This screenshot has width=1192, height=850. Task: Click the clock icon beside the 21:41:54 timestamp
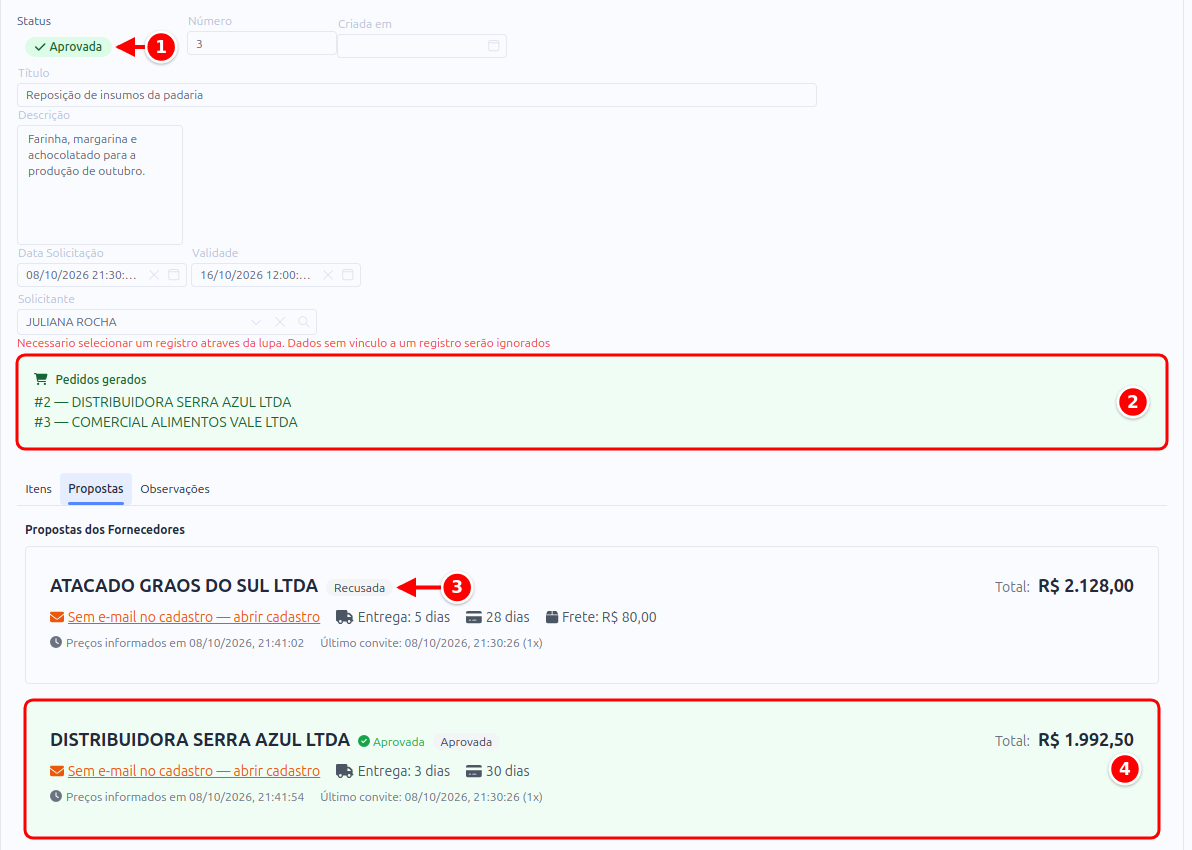pos(56,797)
